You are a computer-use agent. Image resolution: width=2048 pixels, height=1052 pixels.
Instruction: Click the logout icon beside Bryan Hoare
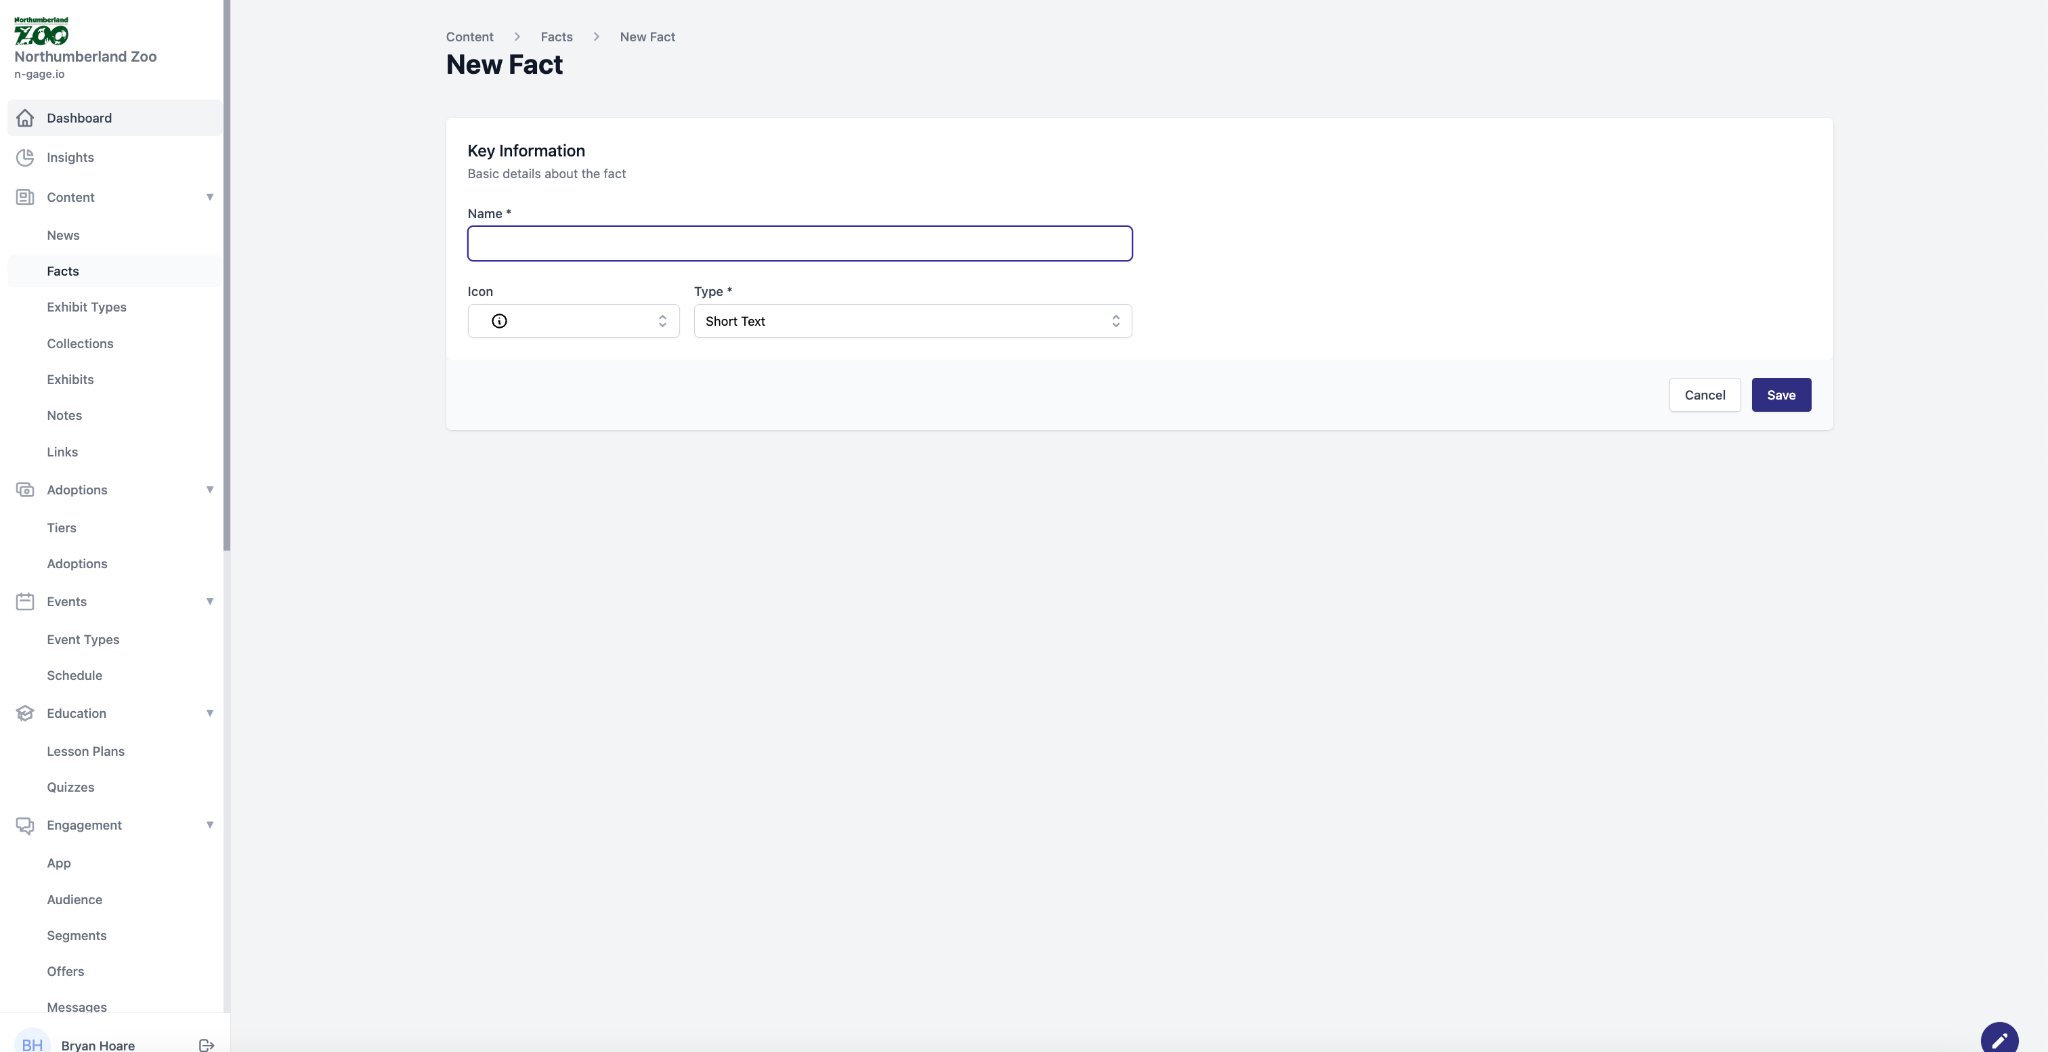pyautogui.click(x=206, y=1045)
